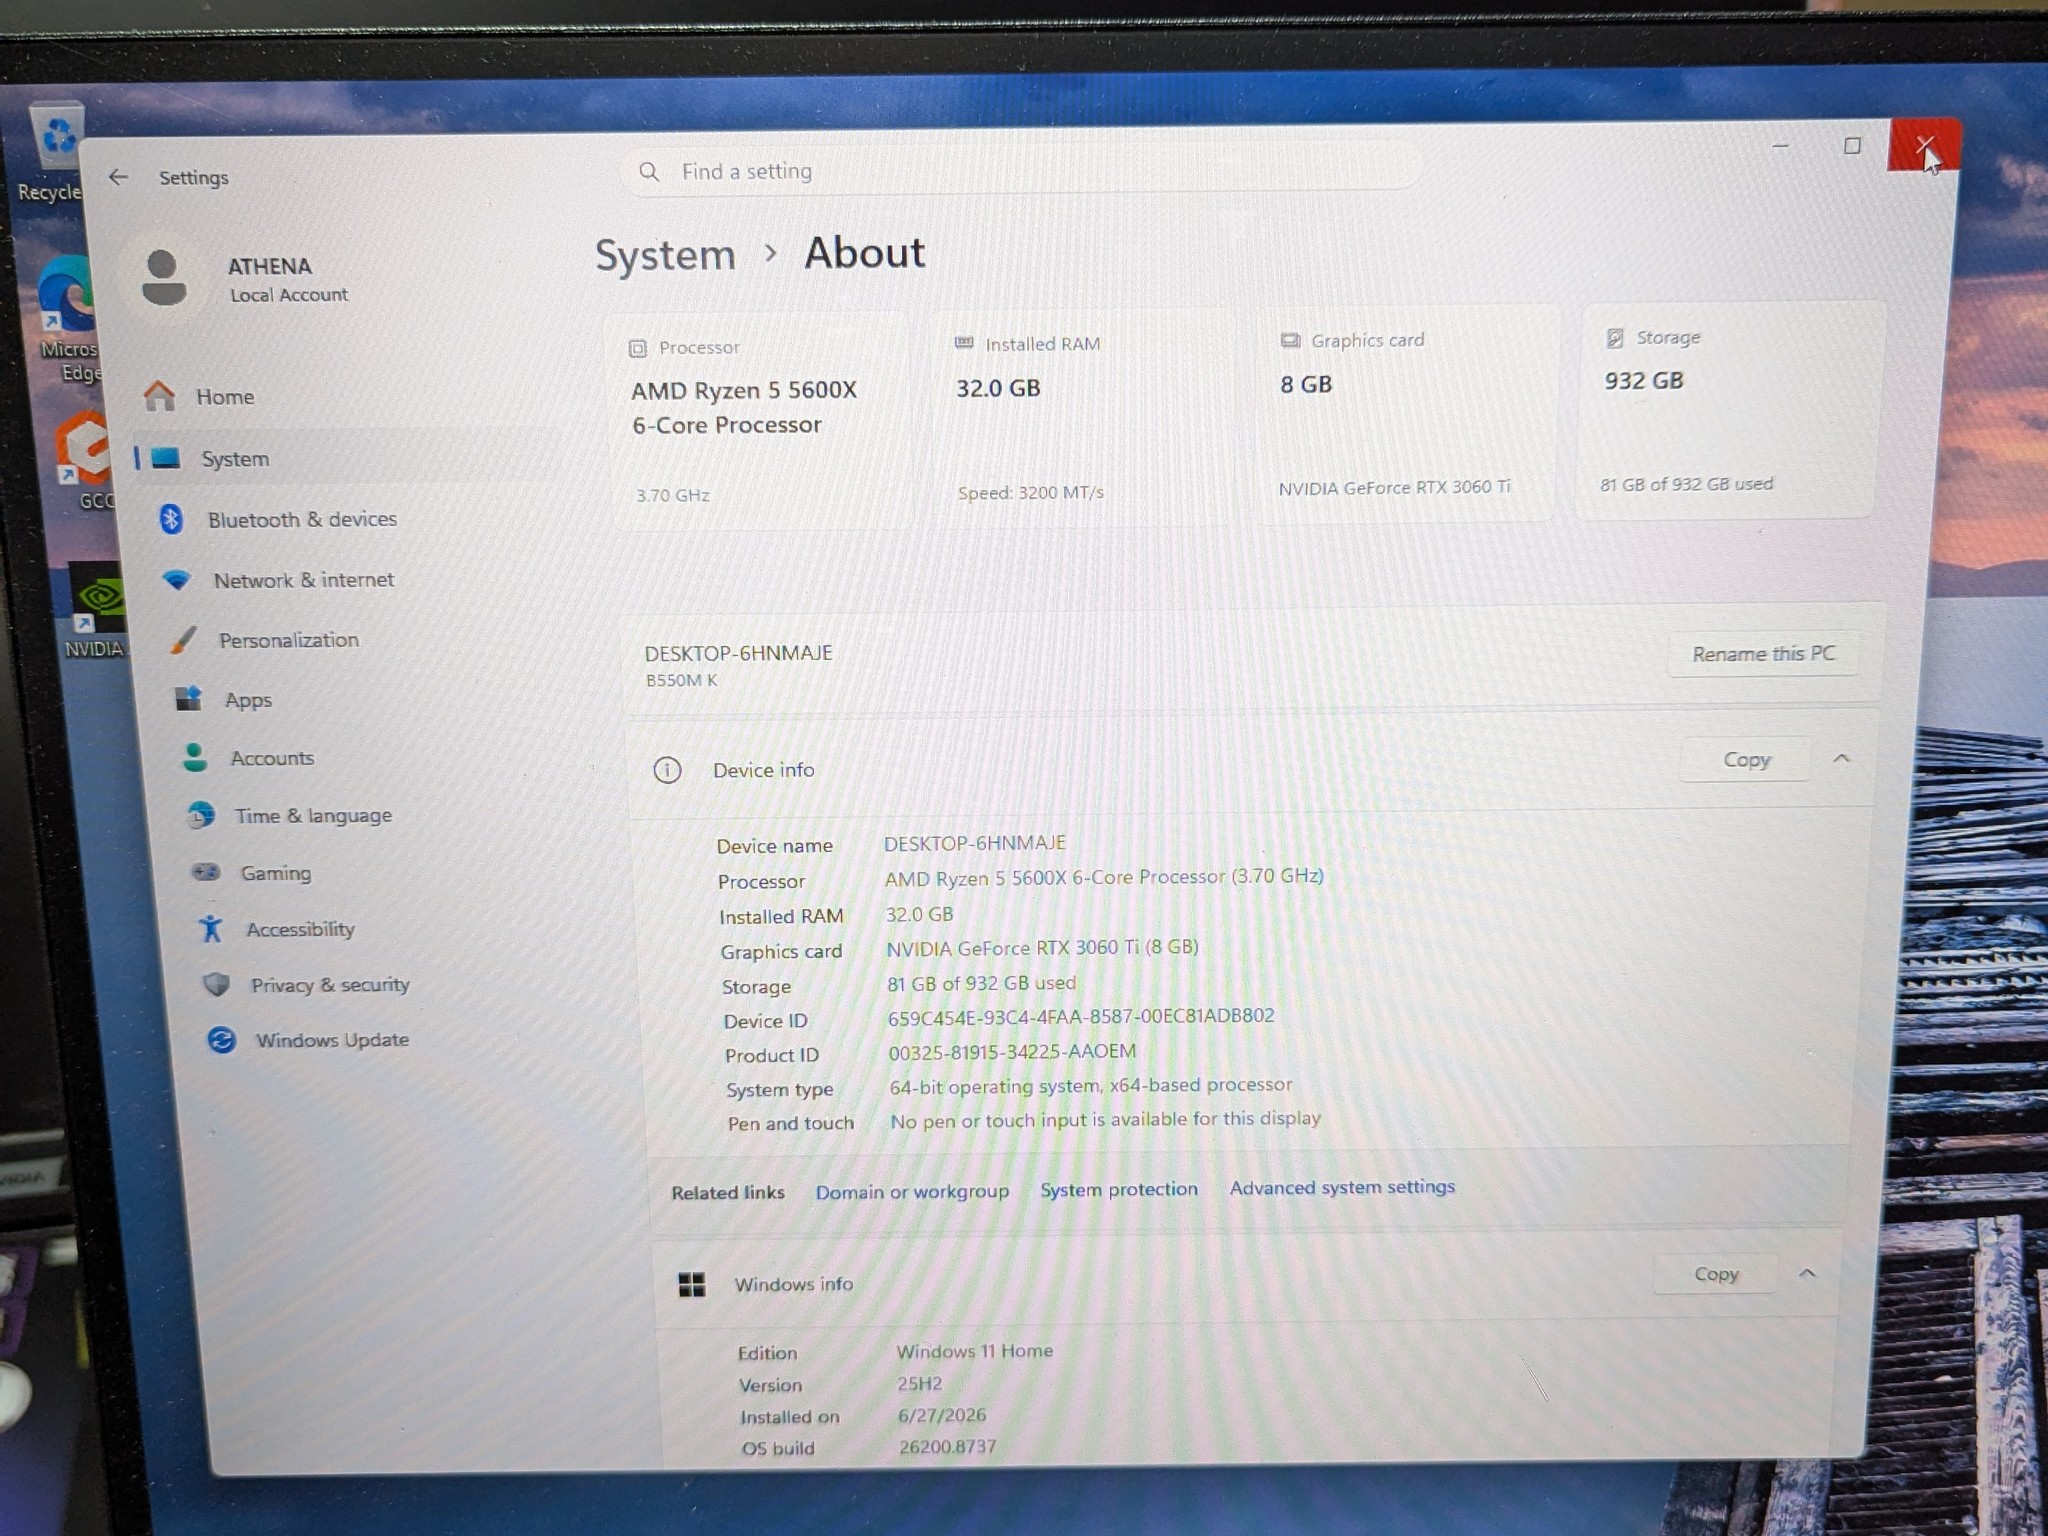Click the System monitor icon
This screenshot has height=1536, width=2048.
[x=166, y=458]
